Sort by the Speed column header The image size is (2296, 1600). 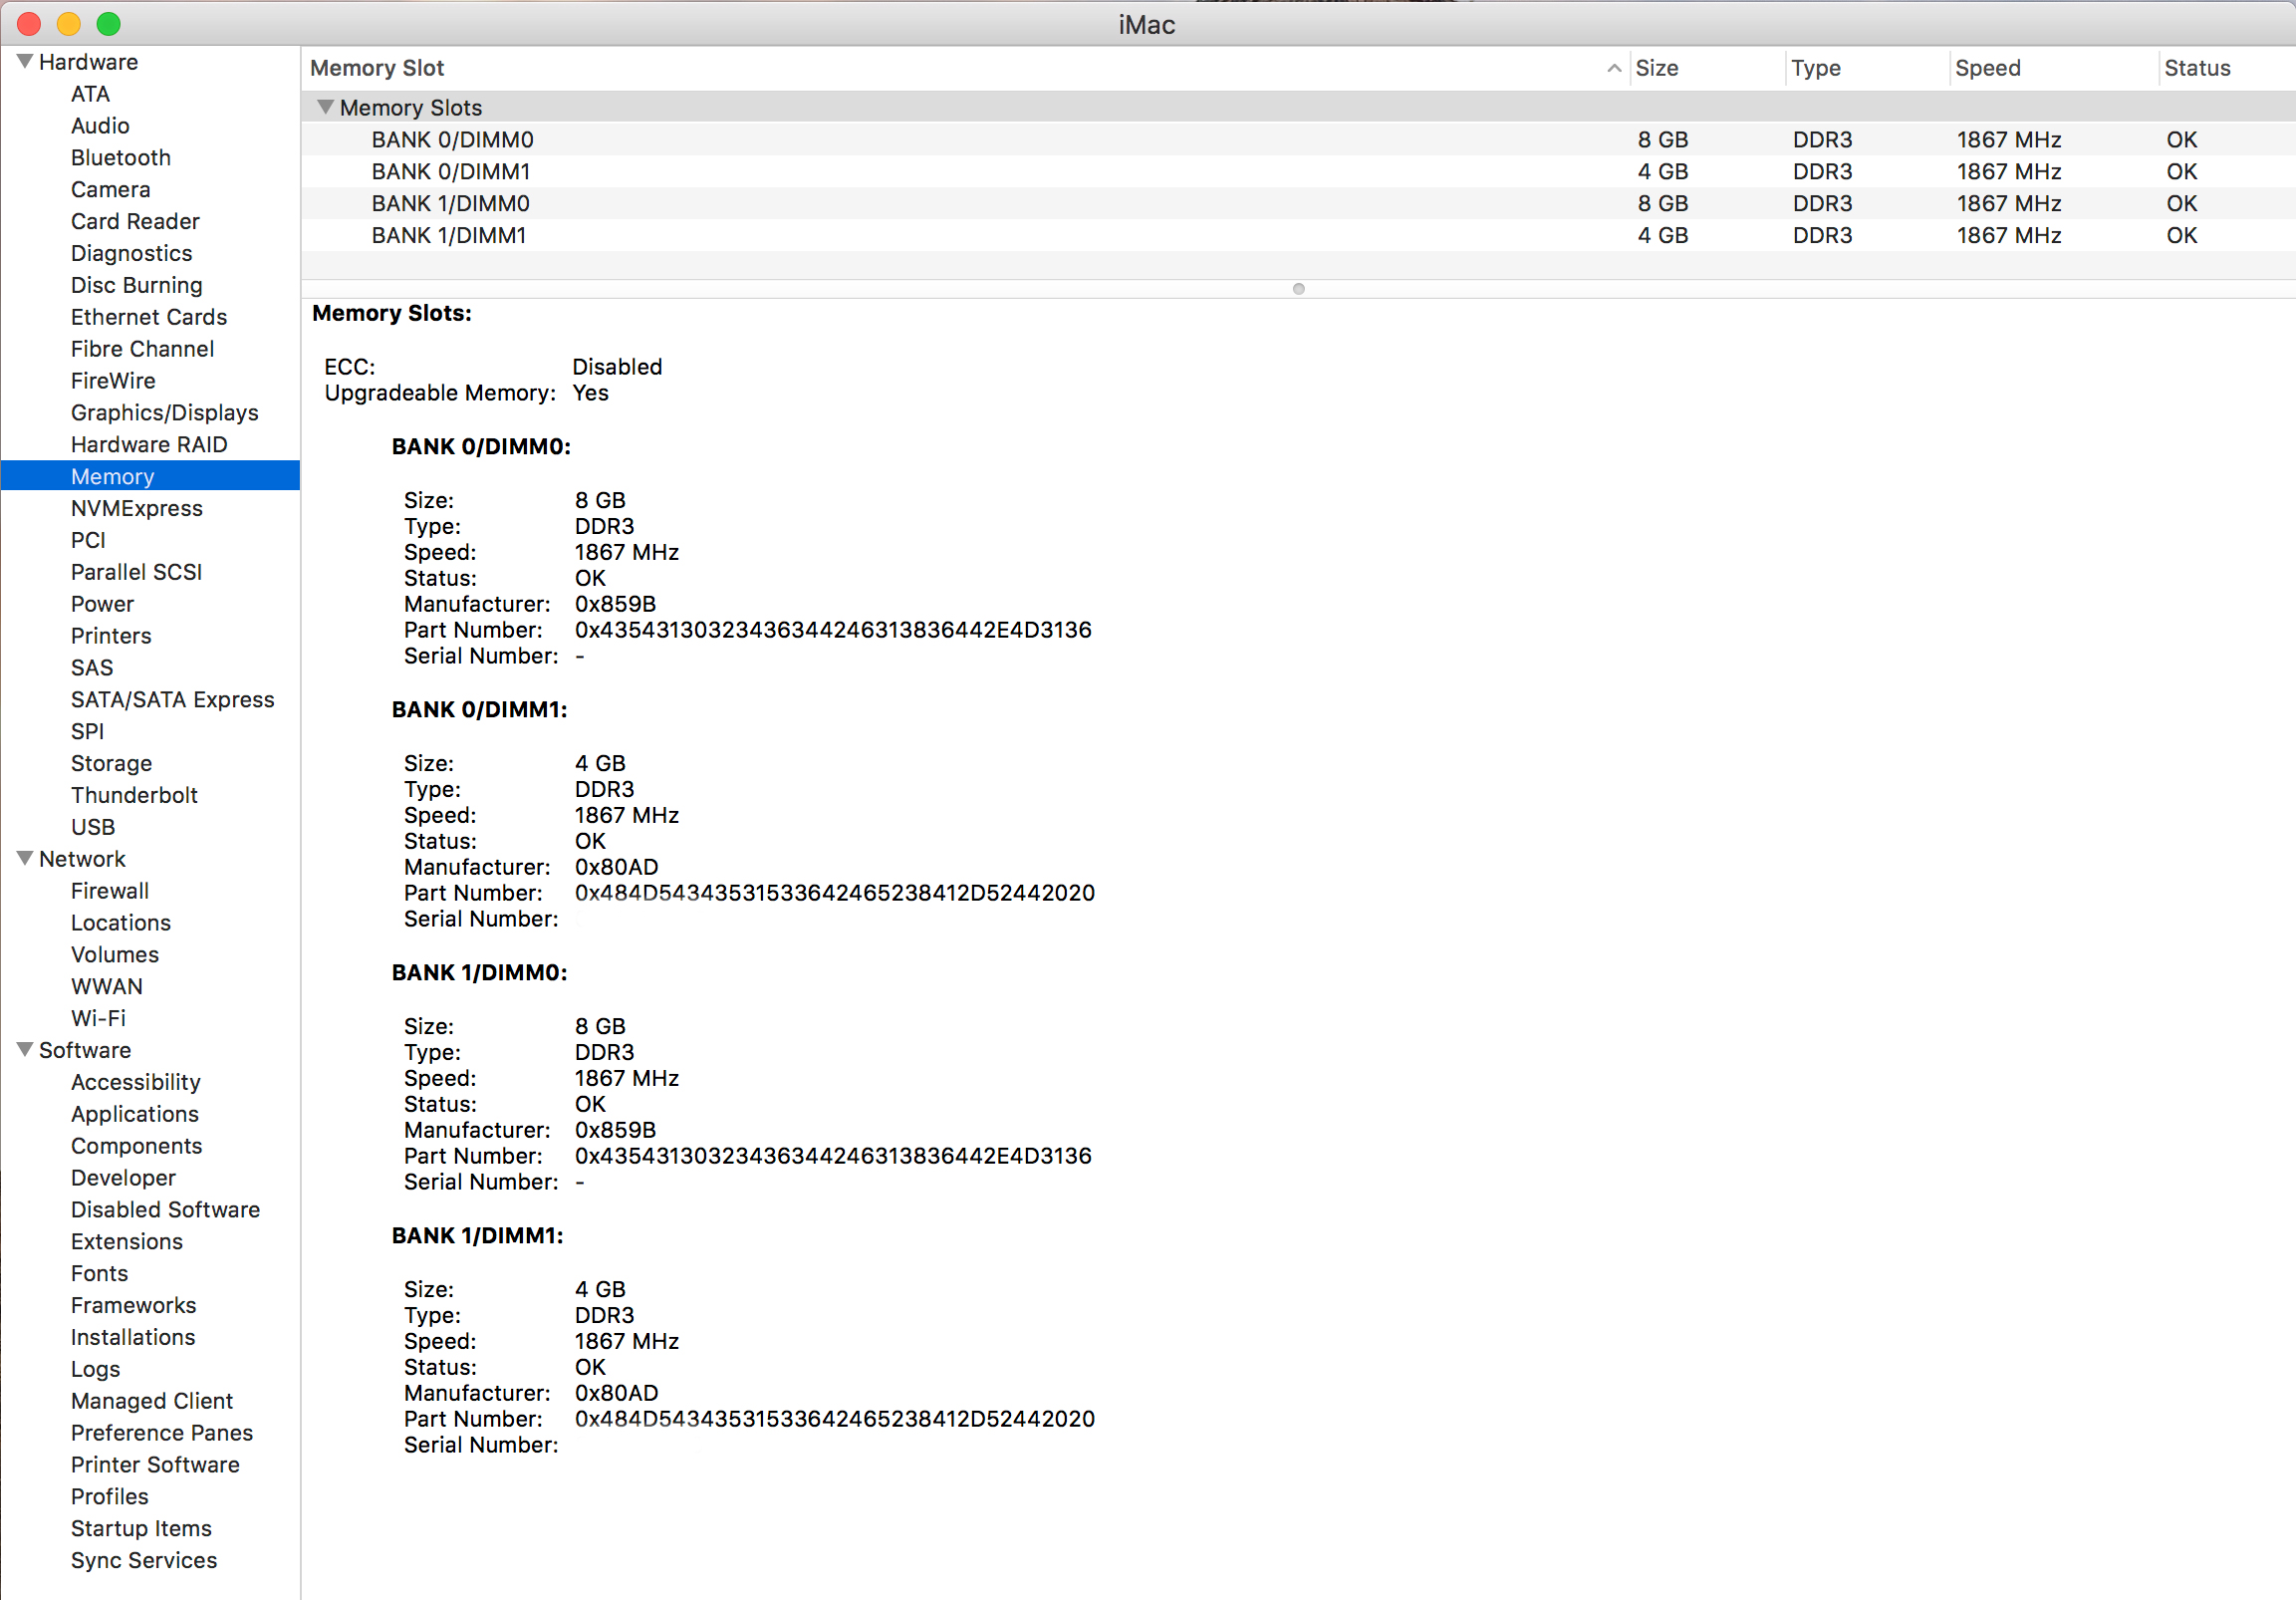coord(1987,68)
